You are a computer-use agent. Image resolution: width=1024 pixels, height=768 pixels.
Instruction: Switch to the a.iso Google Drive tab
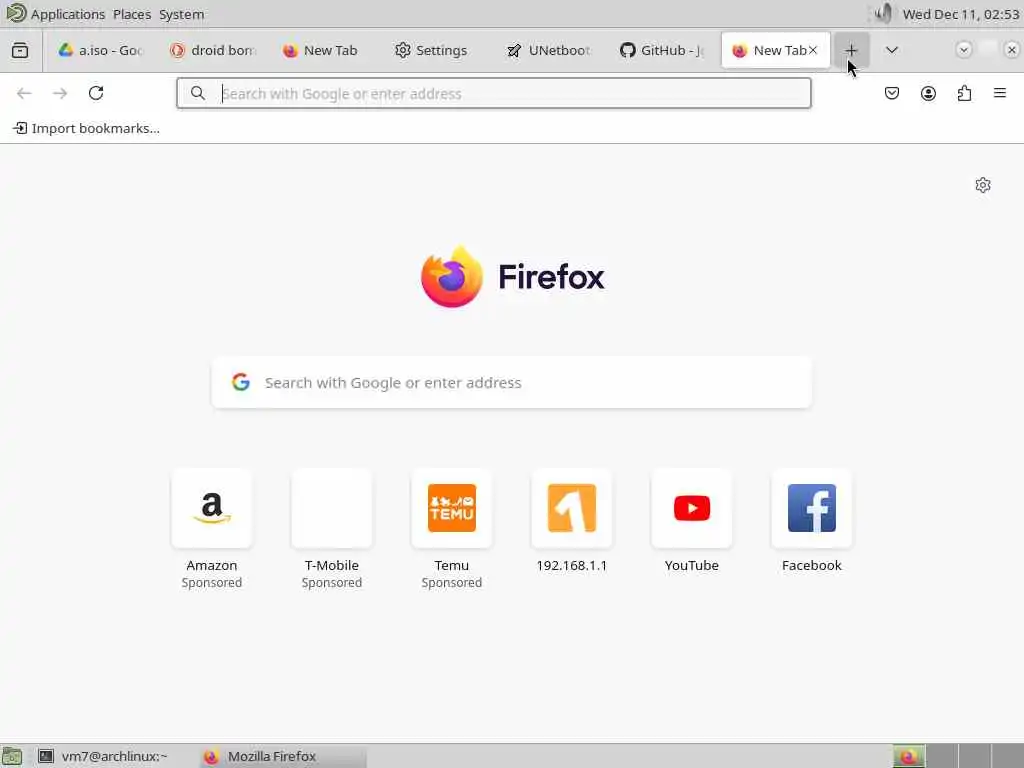point(99,50)
